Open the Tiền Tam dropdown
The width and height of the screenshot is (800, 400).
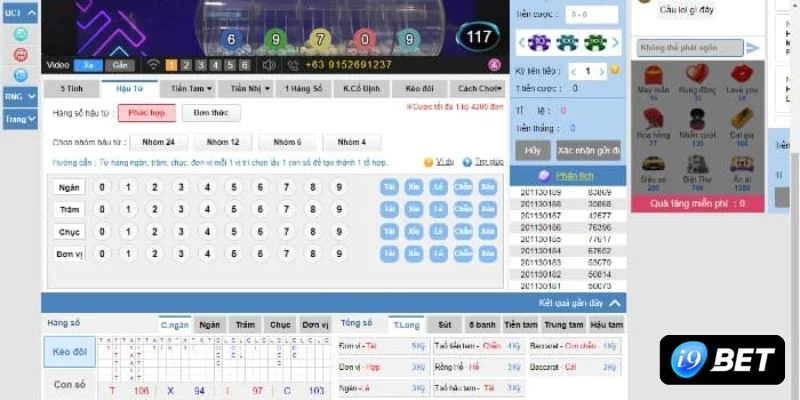click(190, 88)
